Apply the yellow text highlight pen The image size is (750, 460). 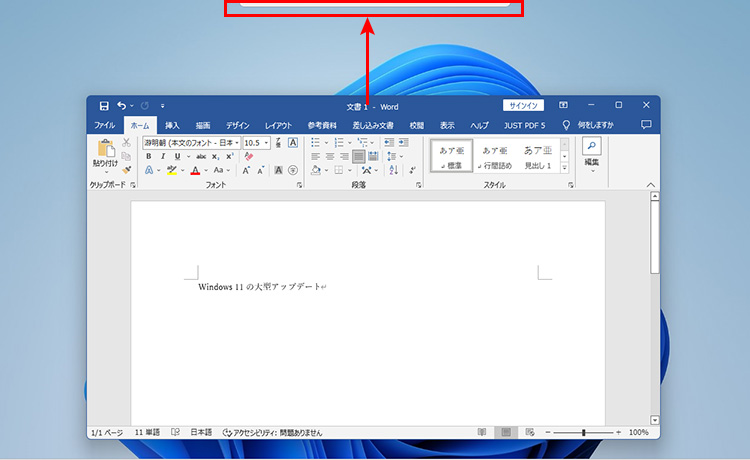click(172, 170)
